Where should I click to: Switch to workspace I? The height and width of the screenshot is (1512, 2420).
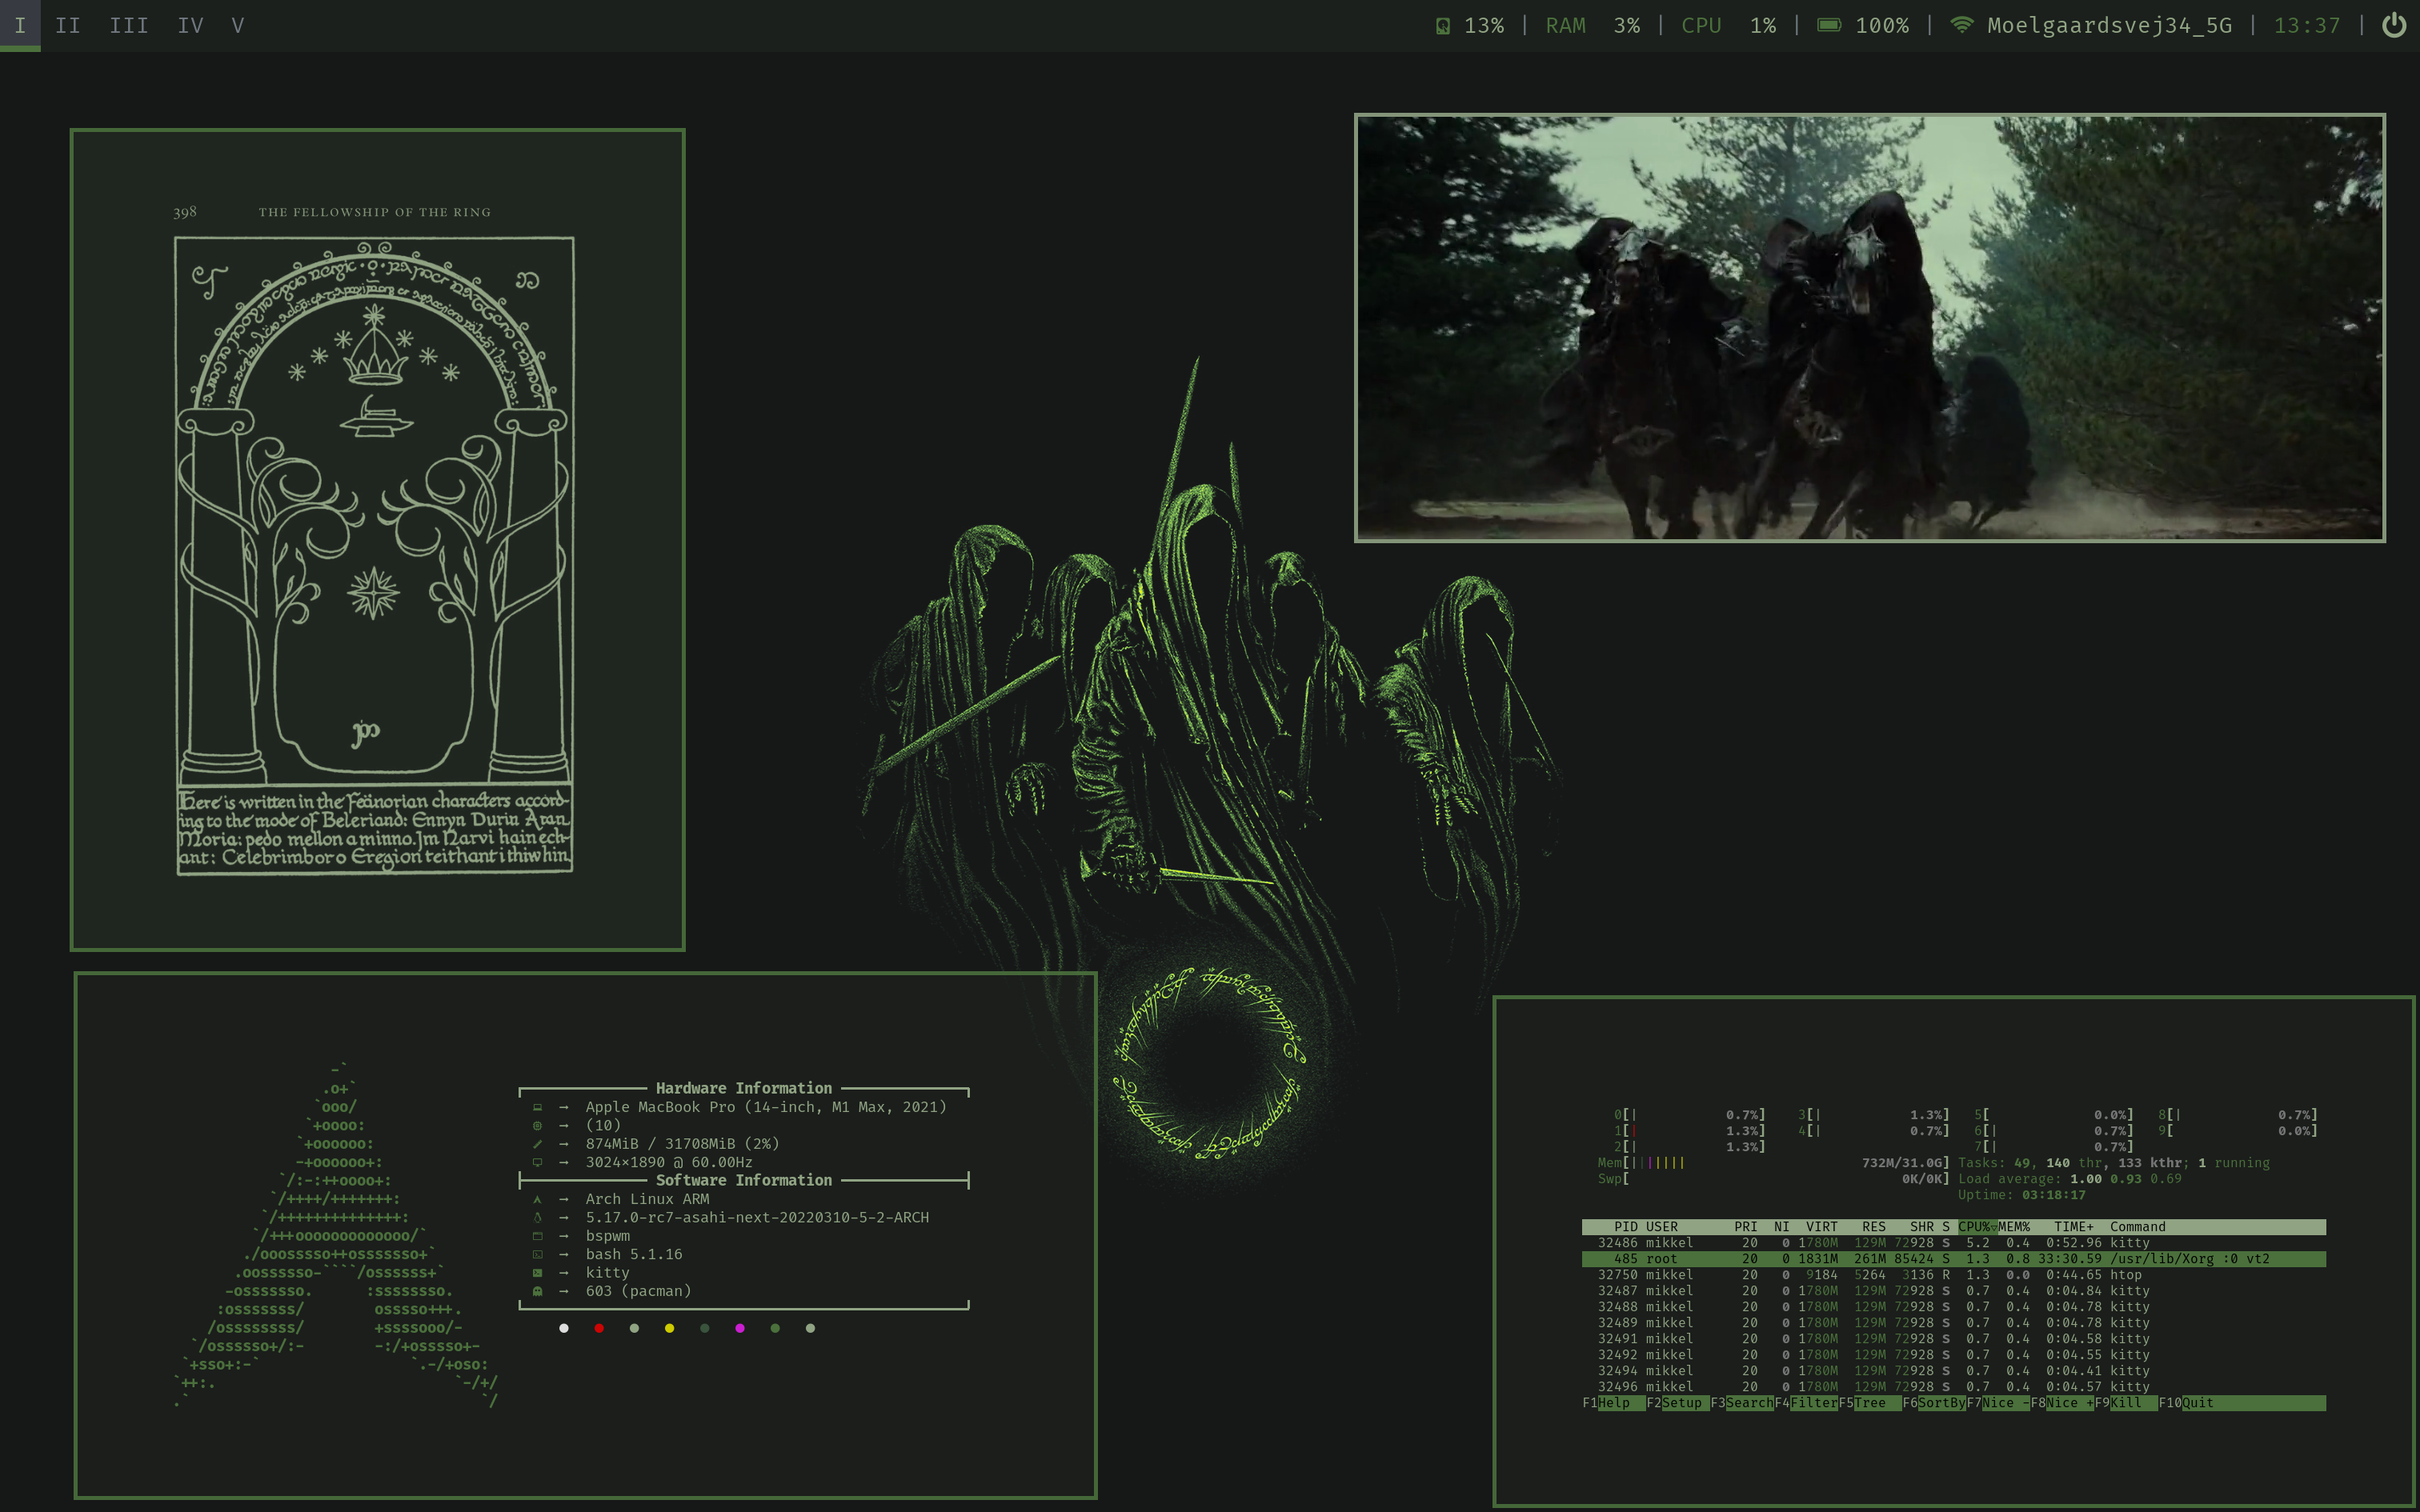pyautogui.click(x=20, y=25)
